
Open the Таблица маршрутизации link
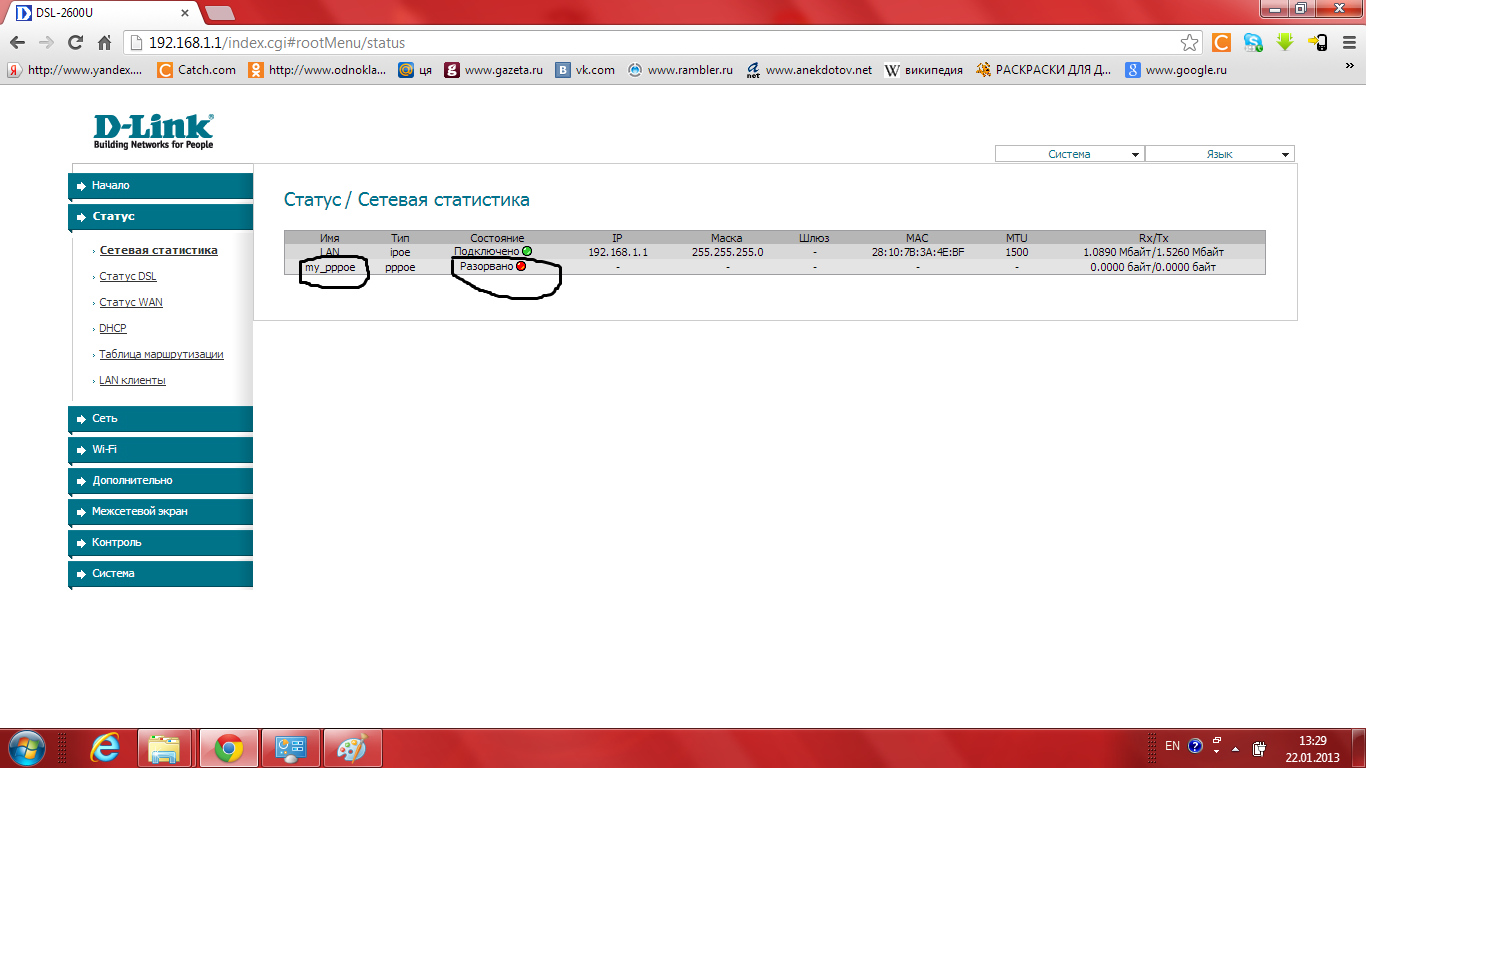[161, 354]
